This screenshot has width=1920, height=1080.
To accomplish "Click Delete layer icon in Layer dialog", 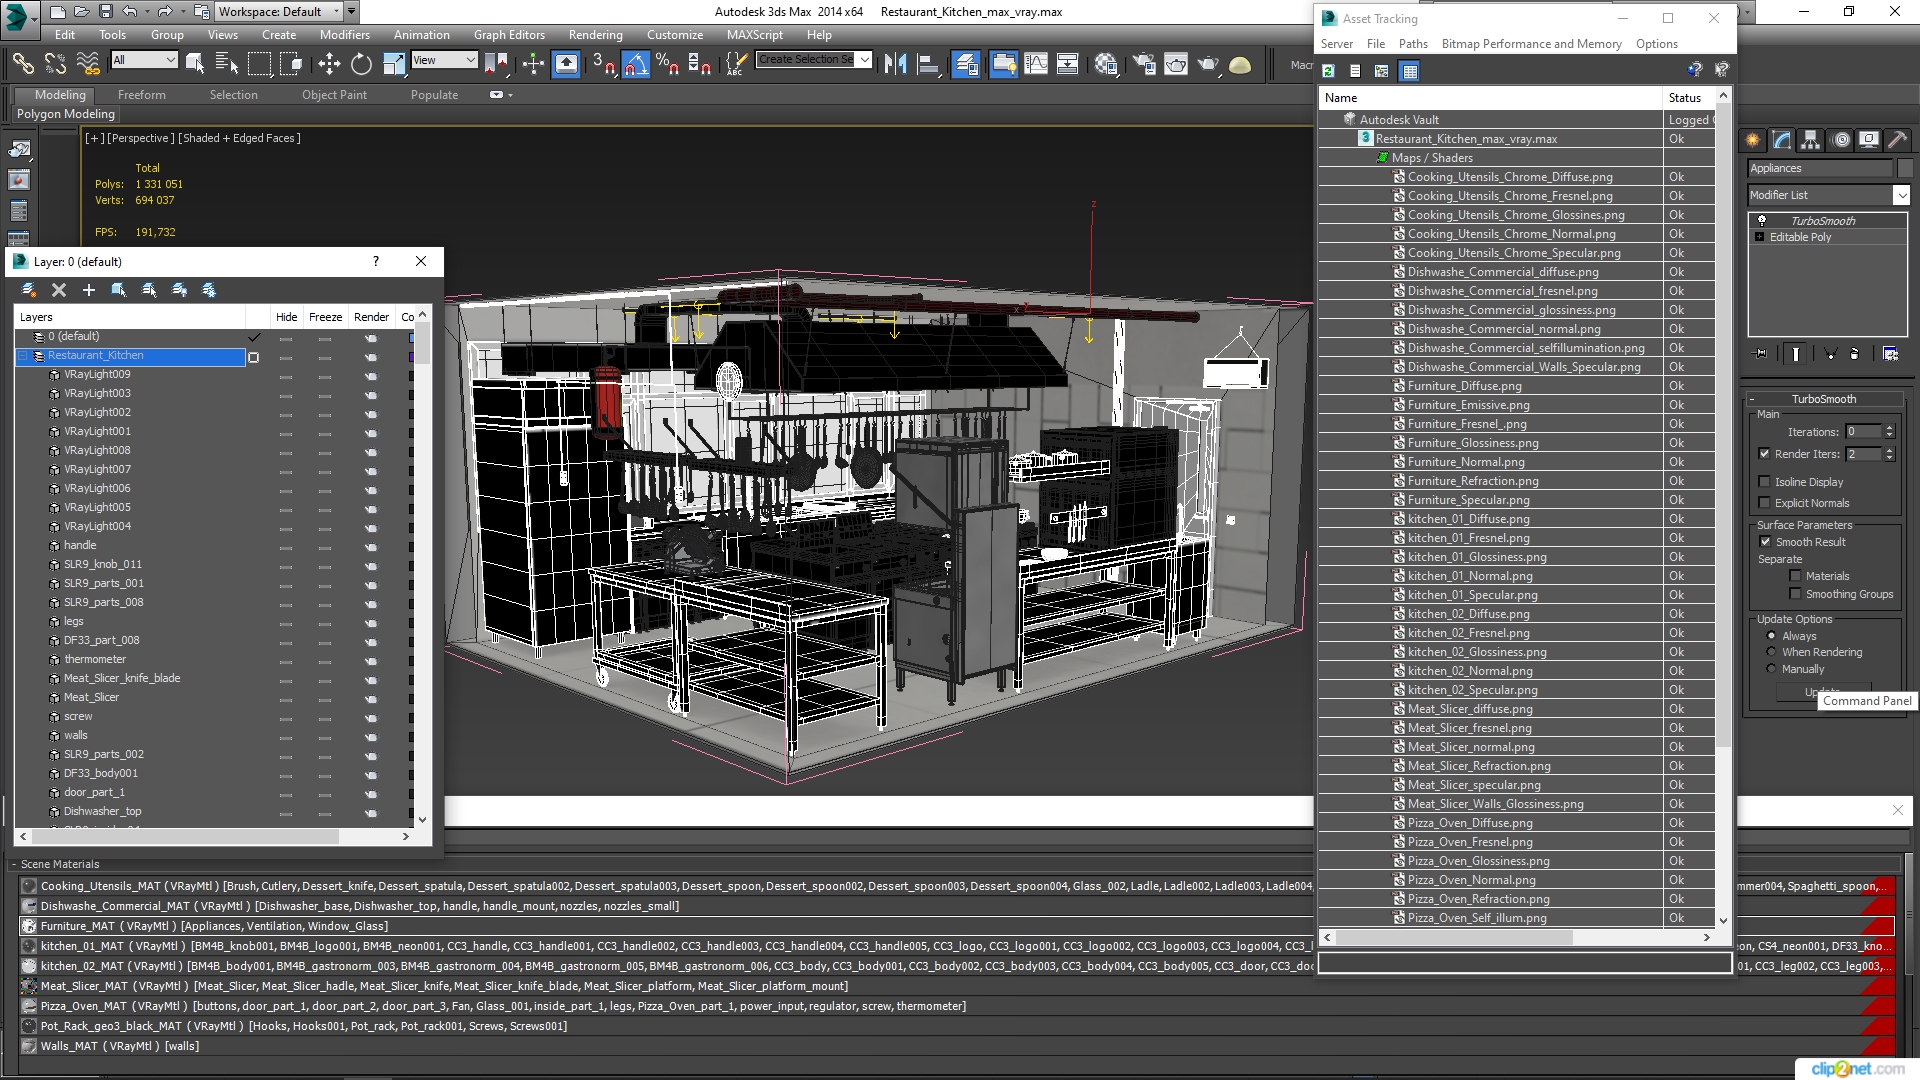I will click(59, 290).
